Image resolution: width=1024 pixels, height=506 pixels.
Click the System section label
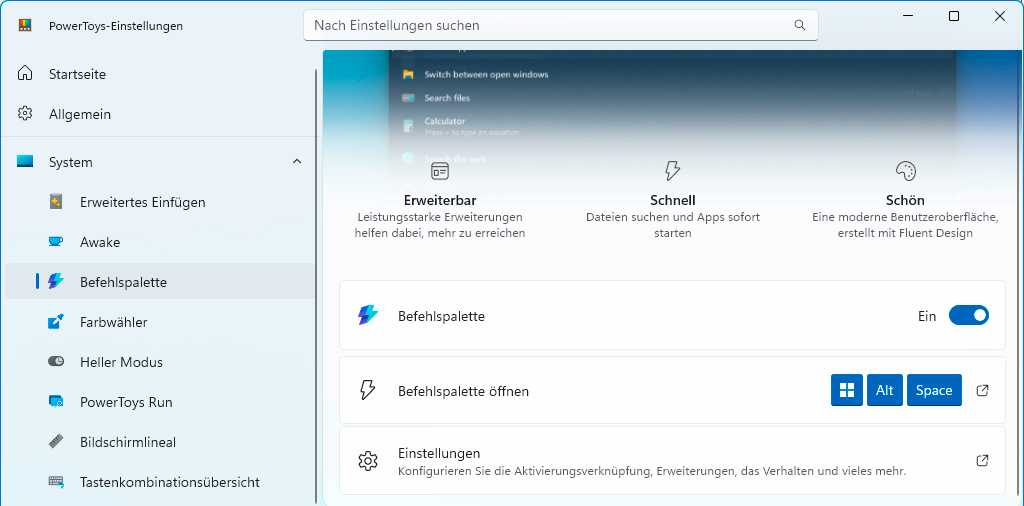[x=71, y=162]
